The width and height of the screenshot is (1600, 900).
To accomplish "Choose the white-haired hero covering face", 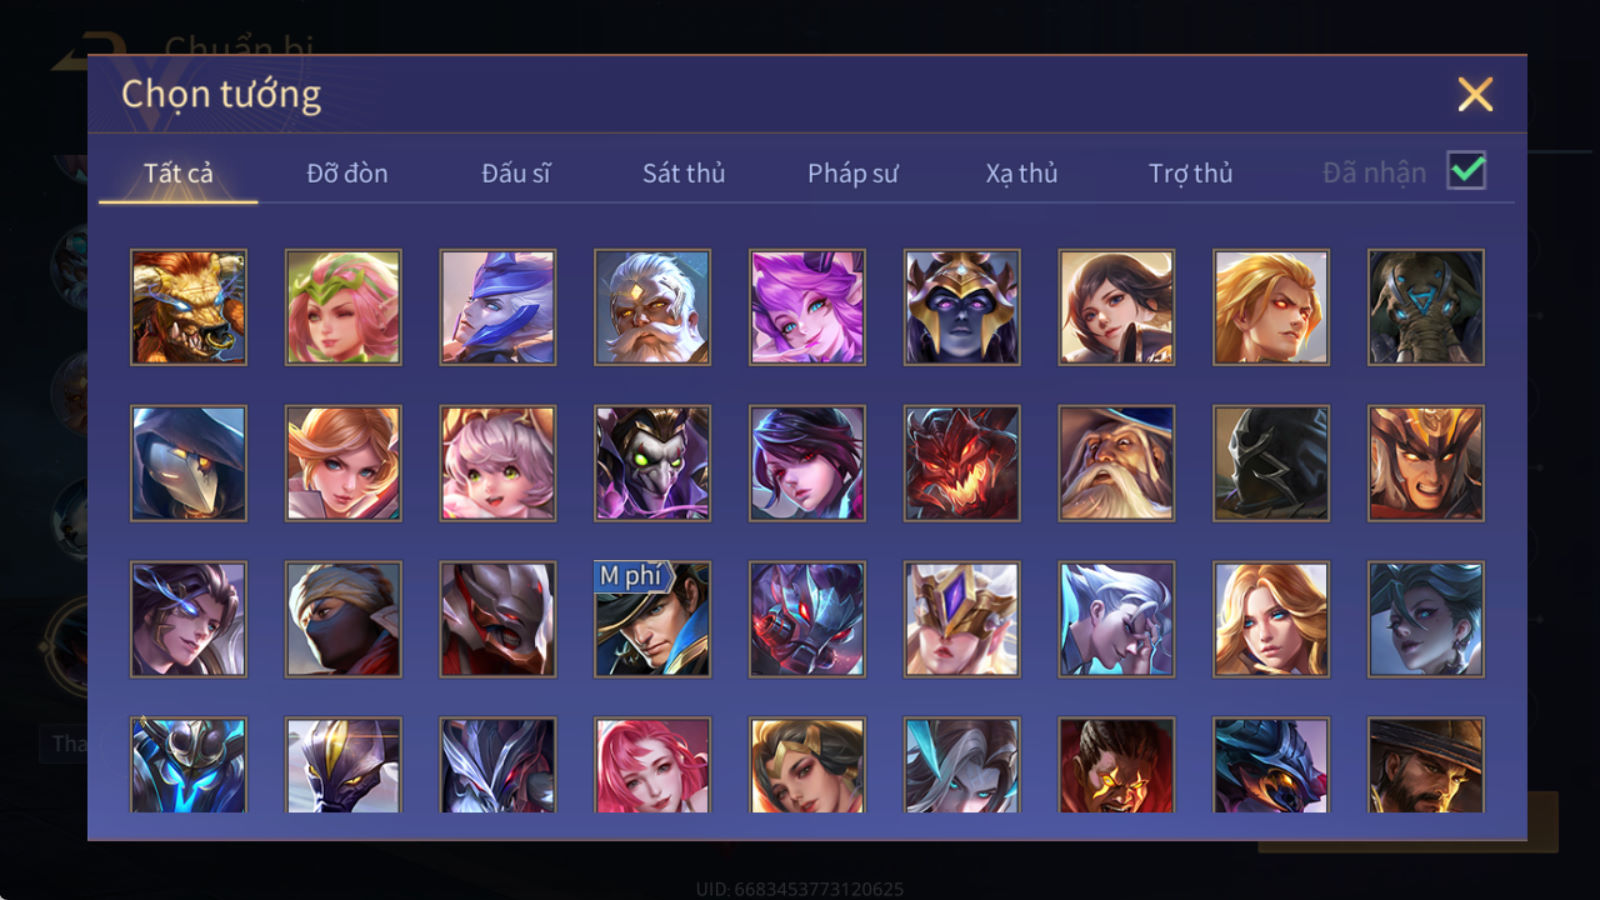I will click(x=1116, y=619).
